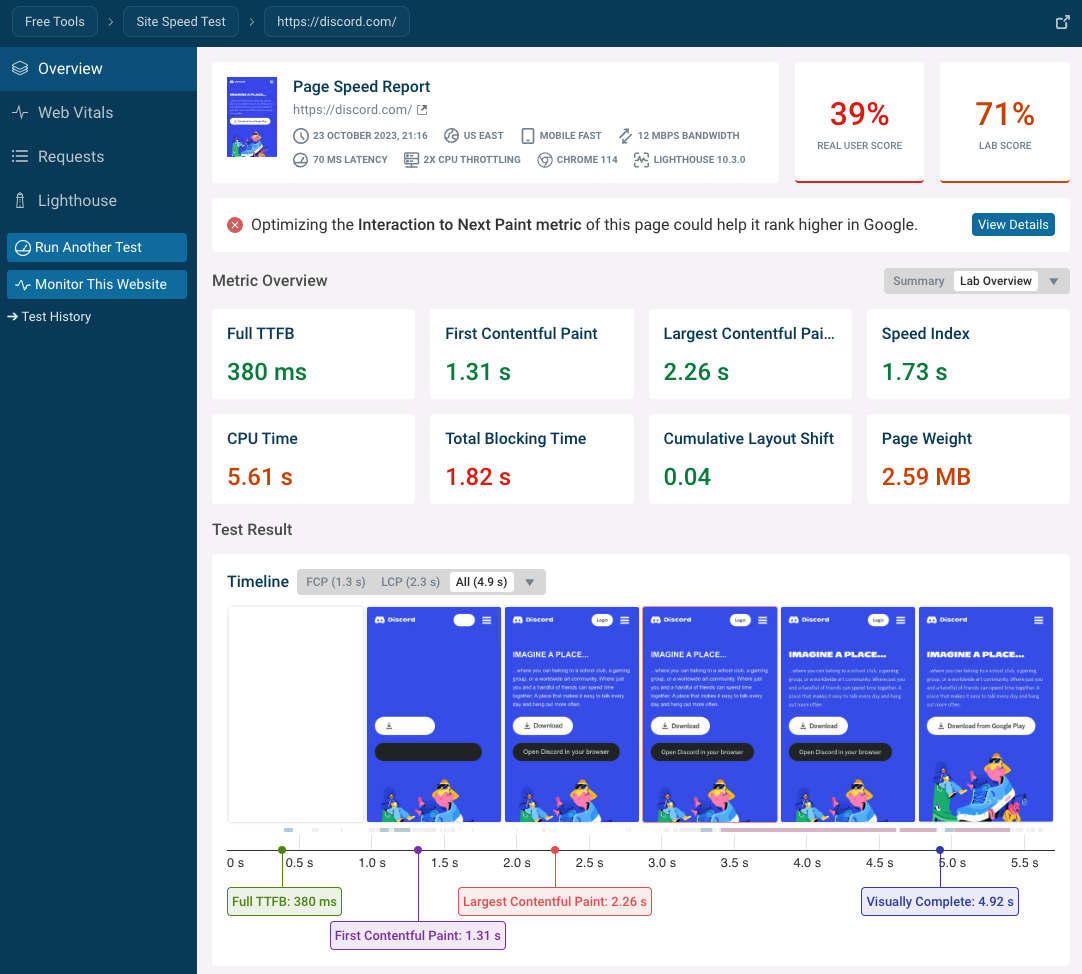The width and height of the screenshot is (1082, 974).
Task: Go to Free Tools breadcrumb
Action: [55, 21]
